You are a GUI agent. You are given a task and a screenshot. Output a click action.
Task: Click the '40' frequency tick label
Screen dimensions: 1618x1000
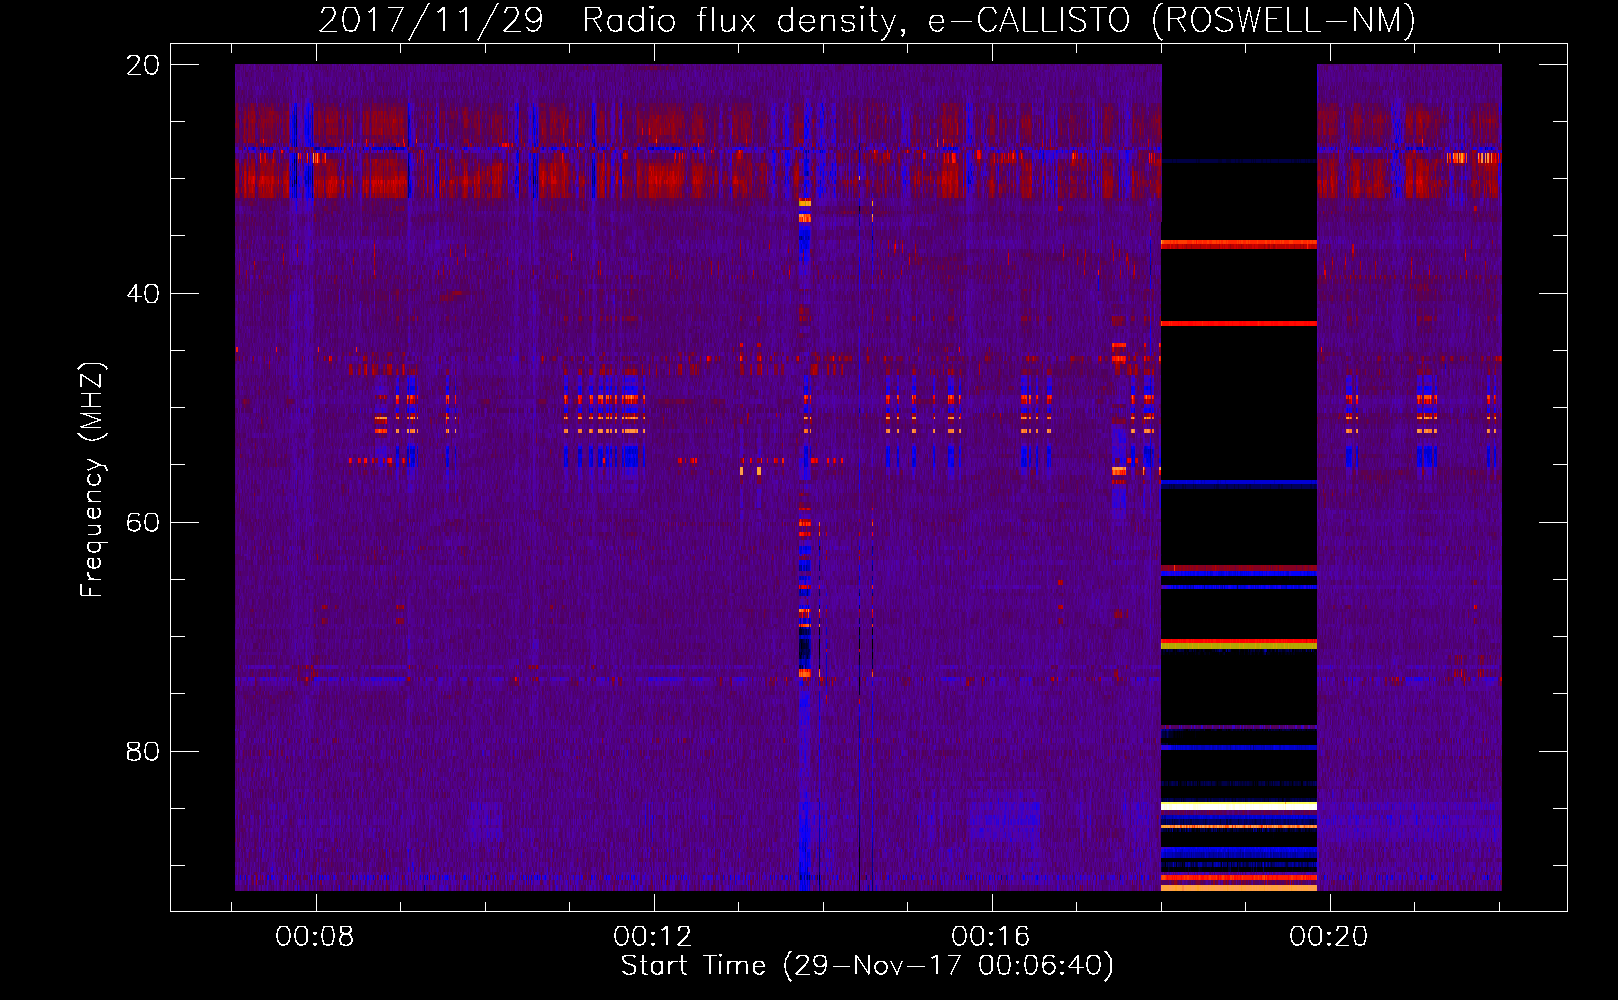point(143,294)
